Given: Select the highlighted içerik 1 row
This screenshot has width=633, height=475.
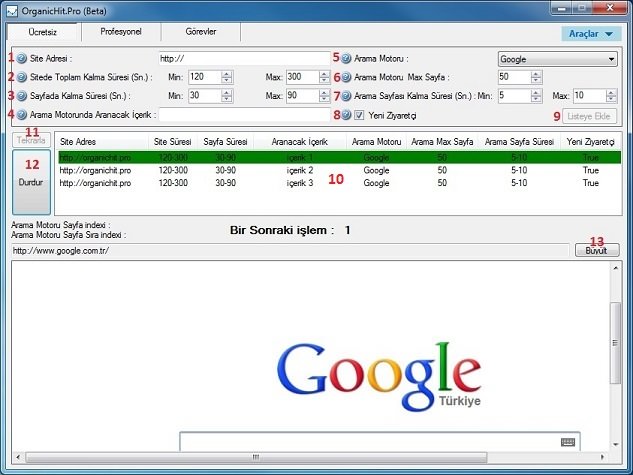Looking at the screenshot, I should tap(340, 157).
